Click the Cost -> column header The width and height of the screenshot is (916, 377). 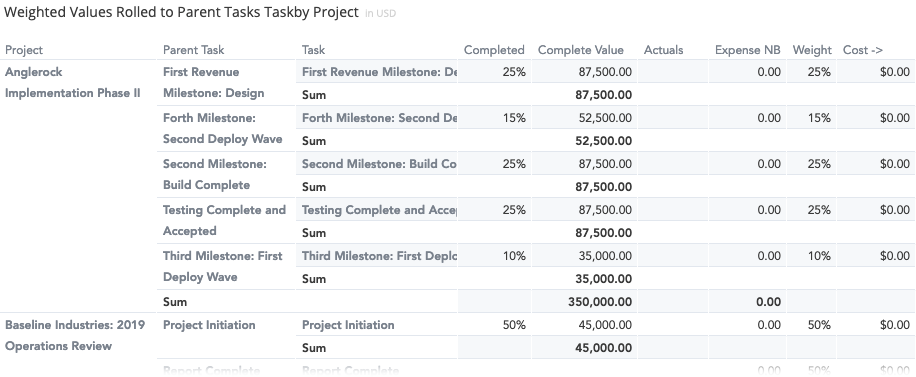pyautogui.click(x=863, y=50)
